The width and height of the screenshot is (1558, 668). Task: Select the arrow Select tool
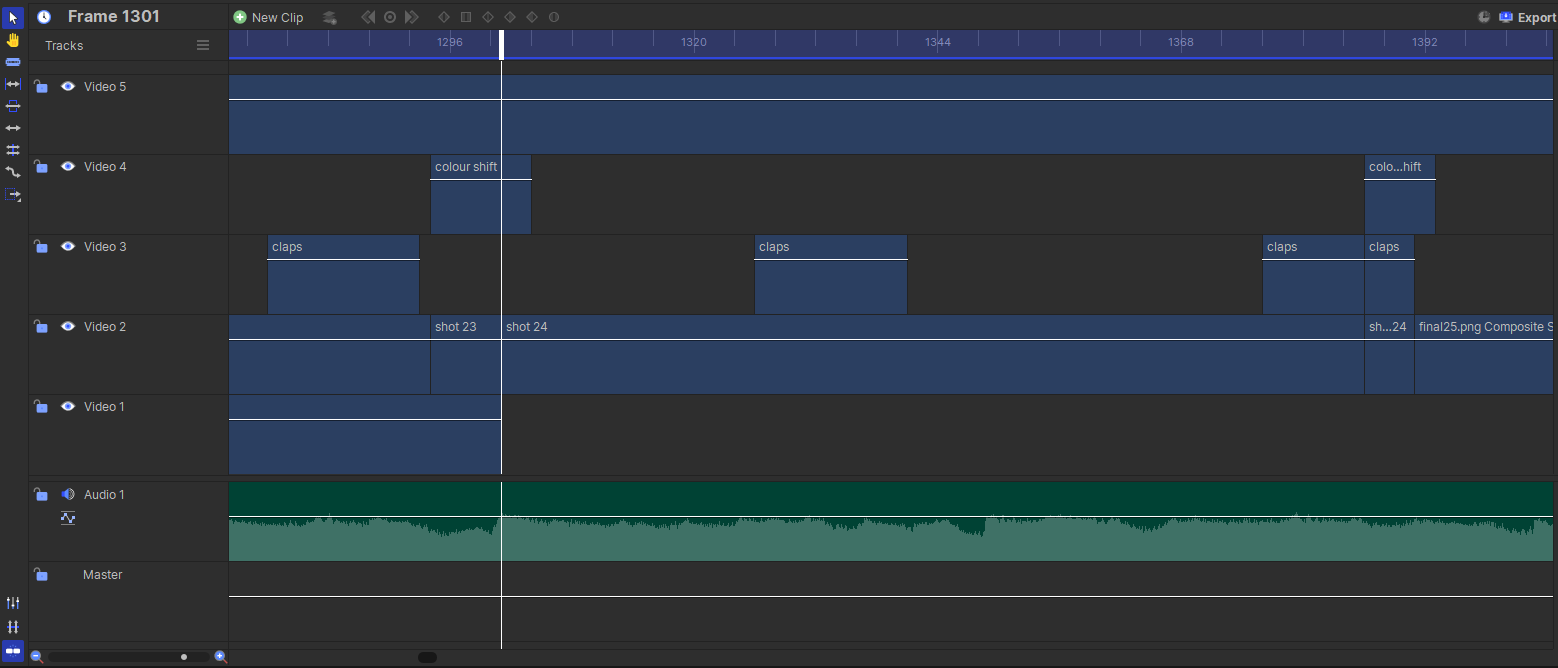point(13,17)
